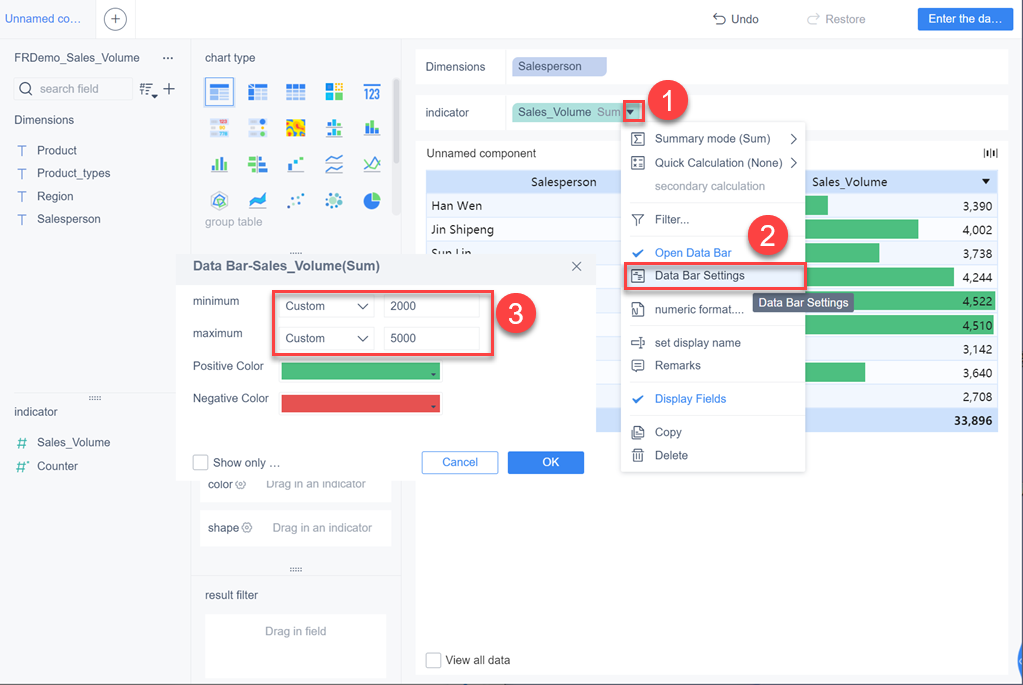Open the maximum Custom dropdown
Screen dimensions: 1023x685
click(326, 339)
